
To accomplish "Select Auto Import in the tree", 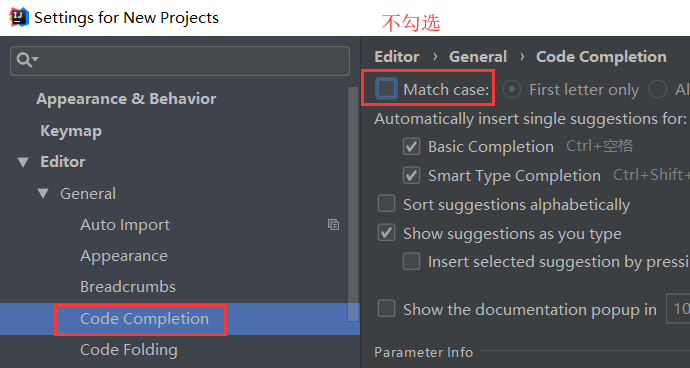I will [125, 225].
